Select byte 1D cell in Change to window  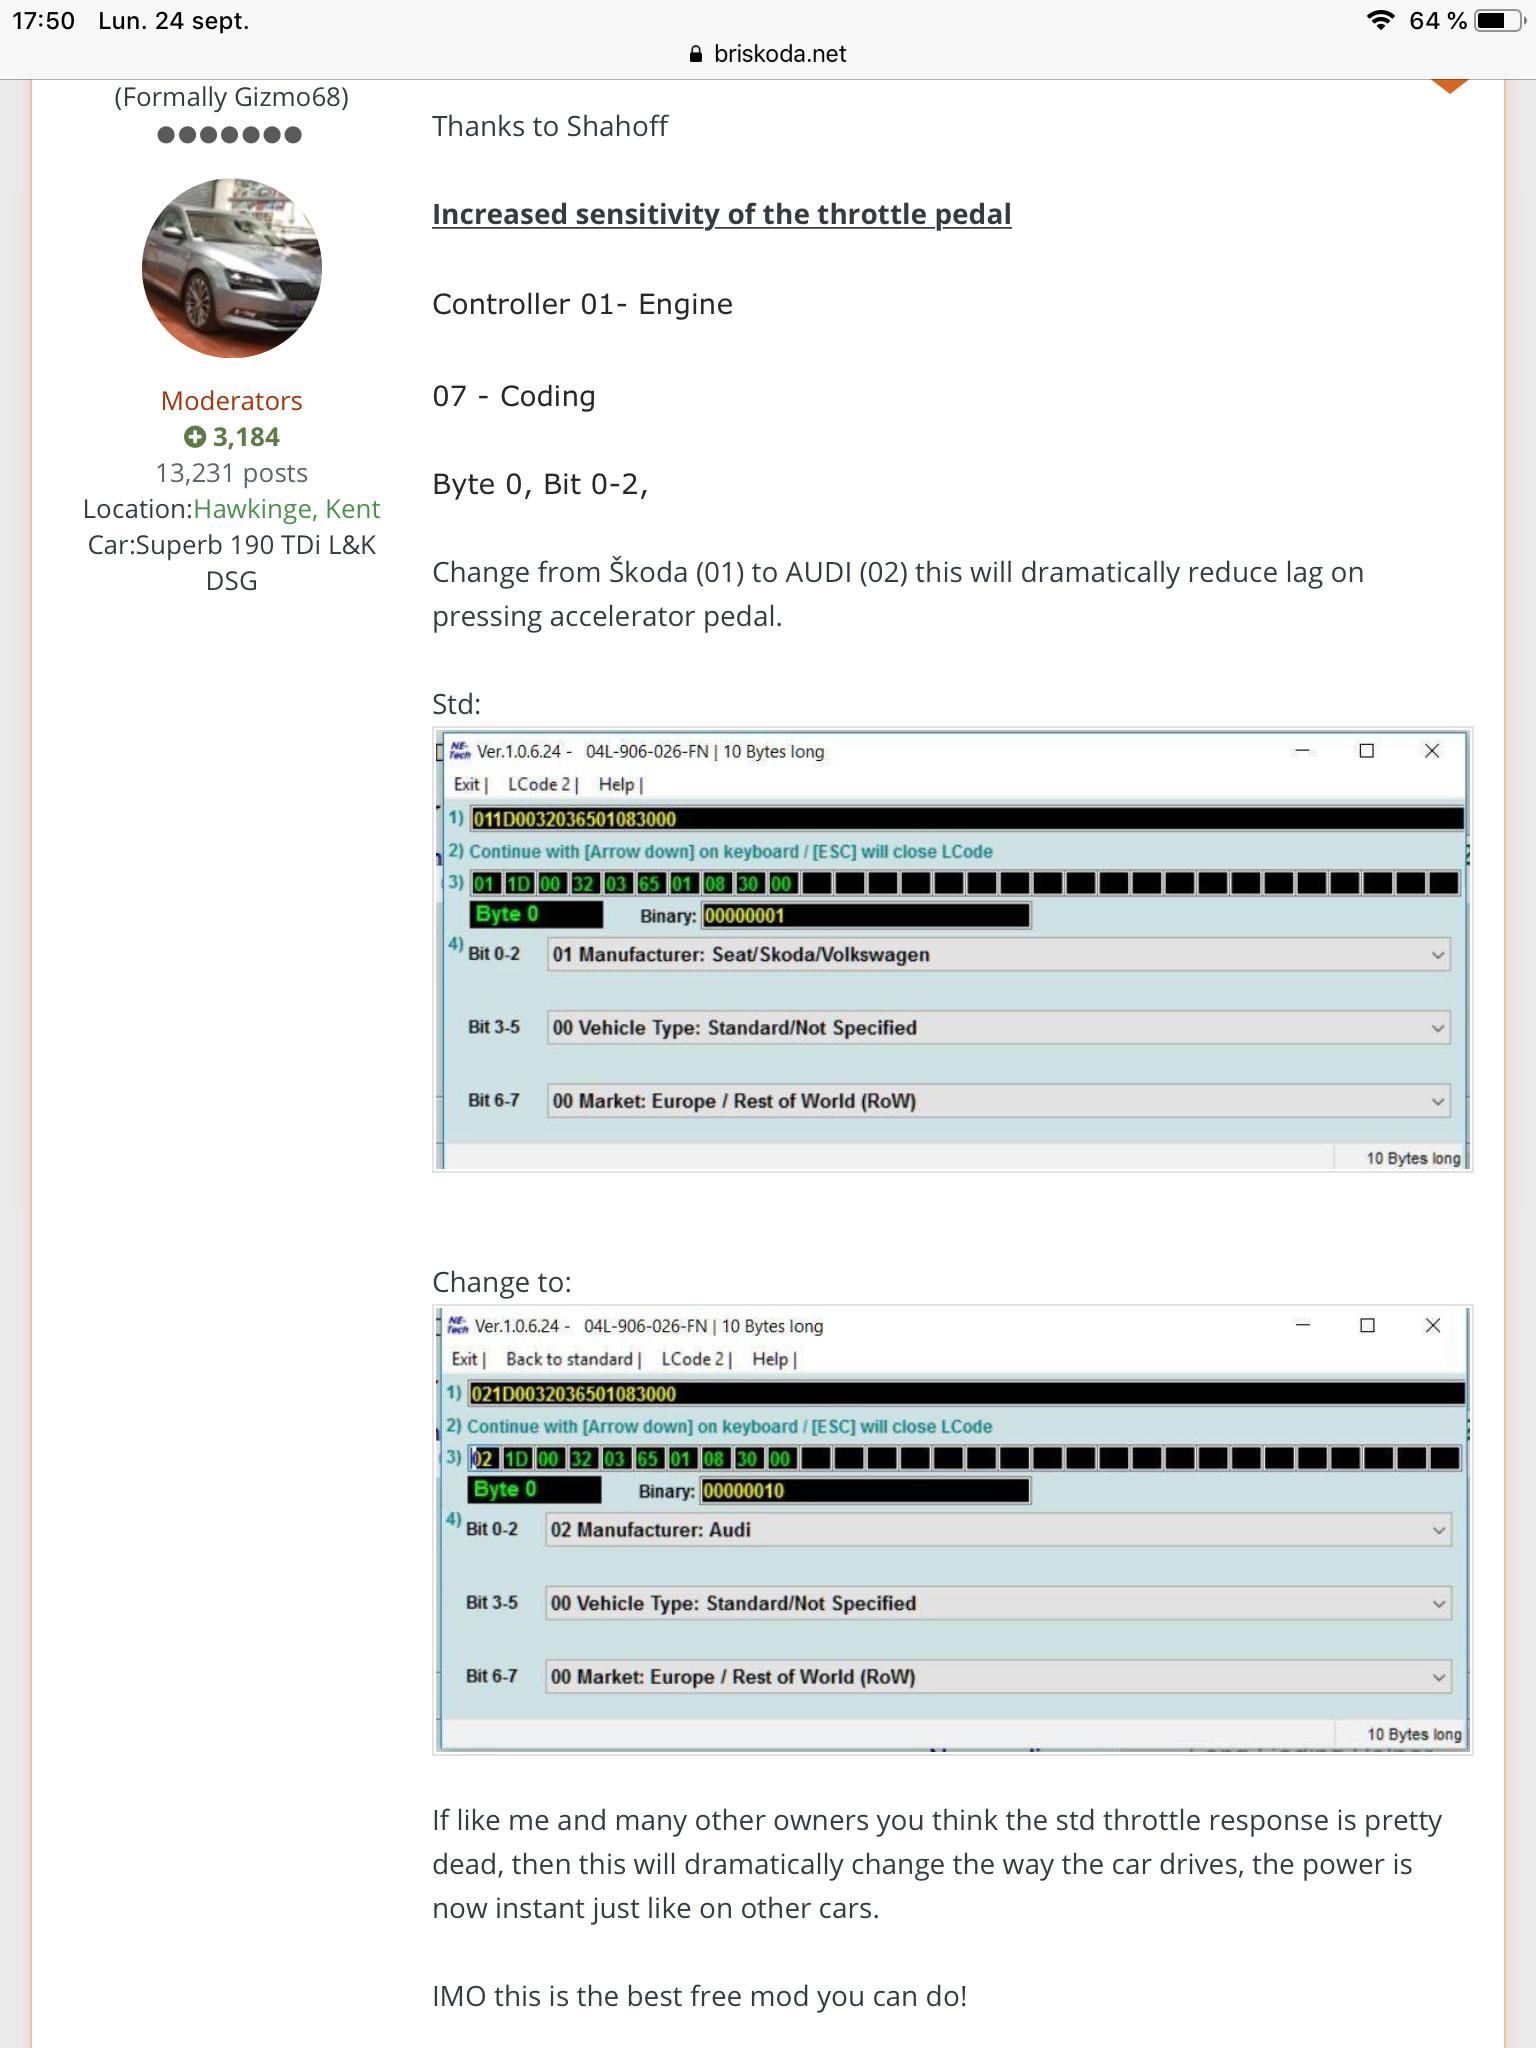tap(515, 1458)
